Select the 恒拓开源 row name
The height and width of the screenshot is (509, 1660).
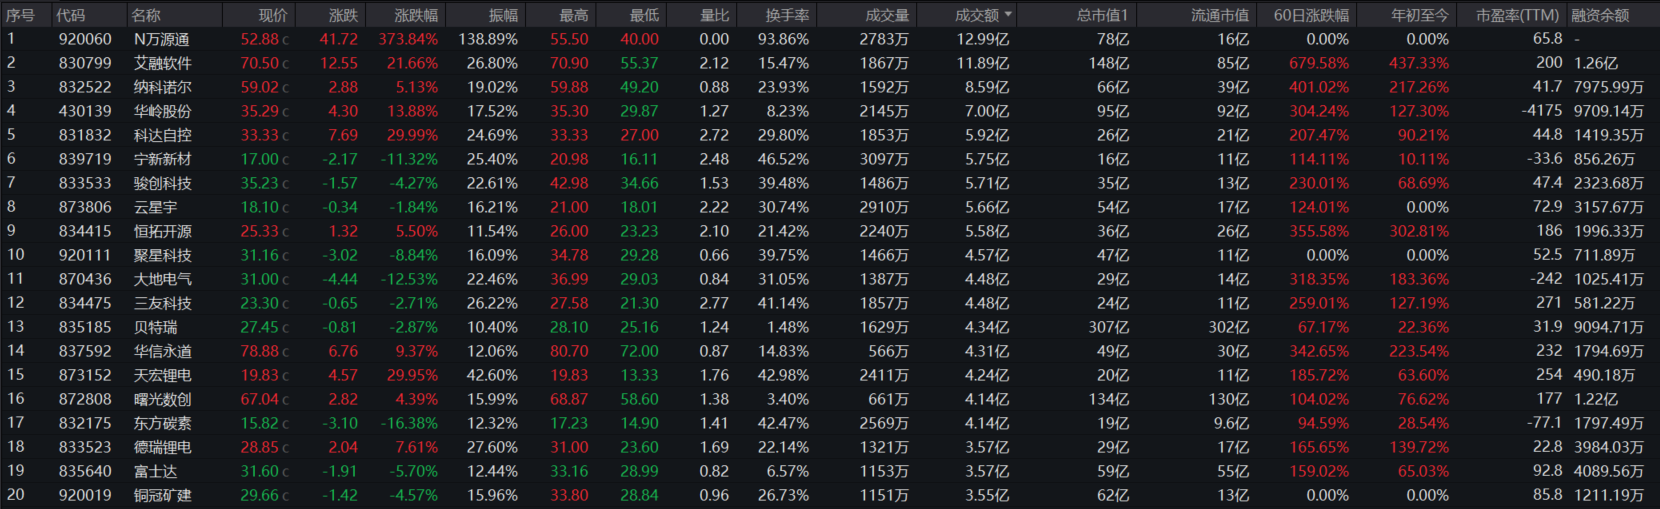(x=163, y=231)
